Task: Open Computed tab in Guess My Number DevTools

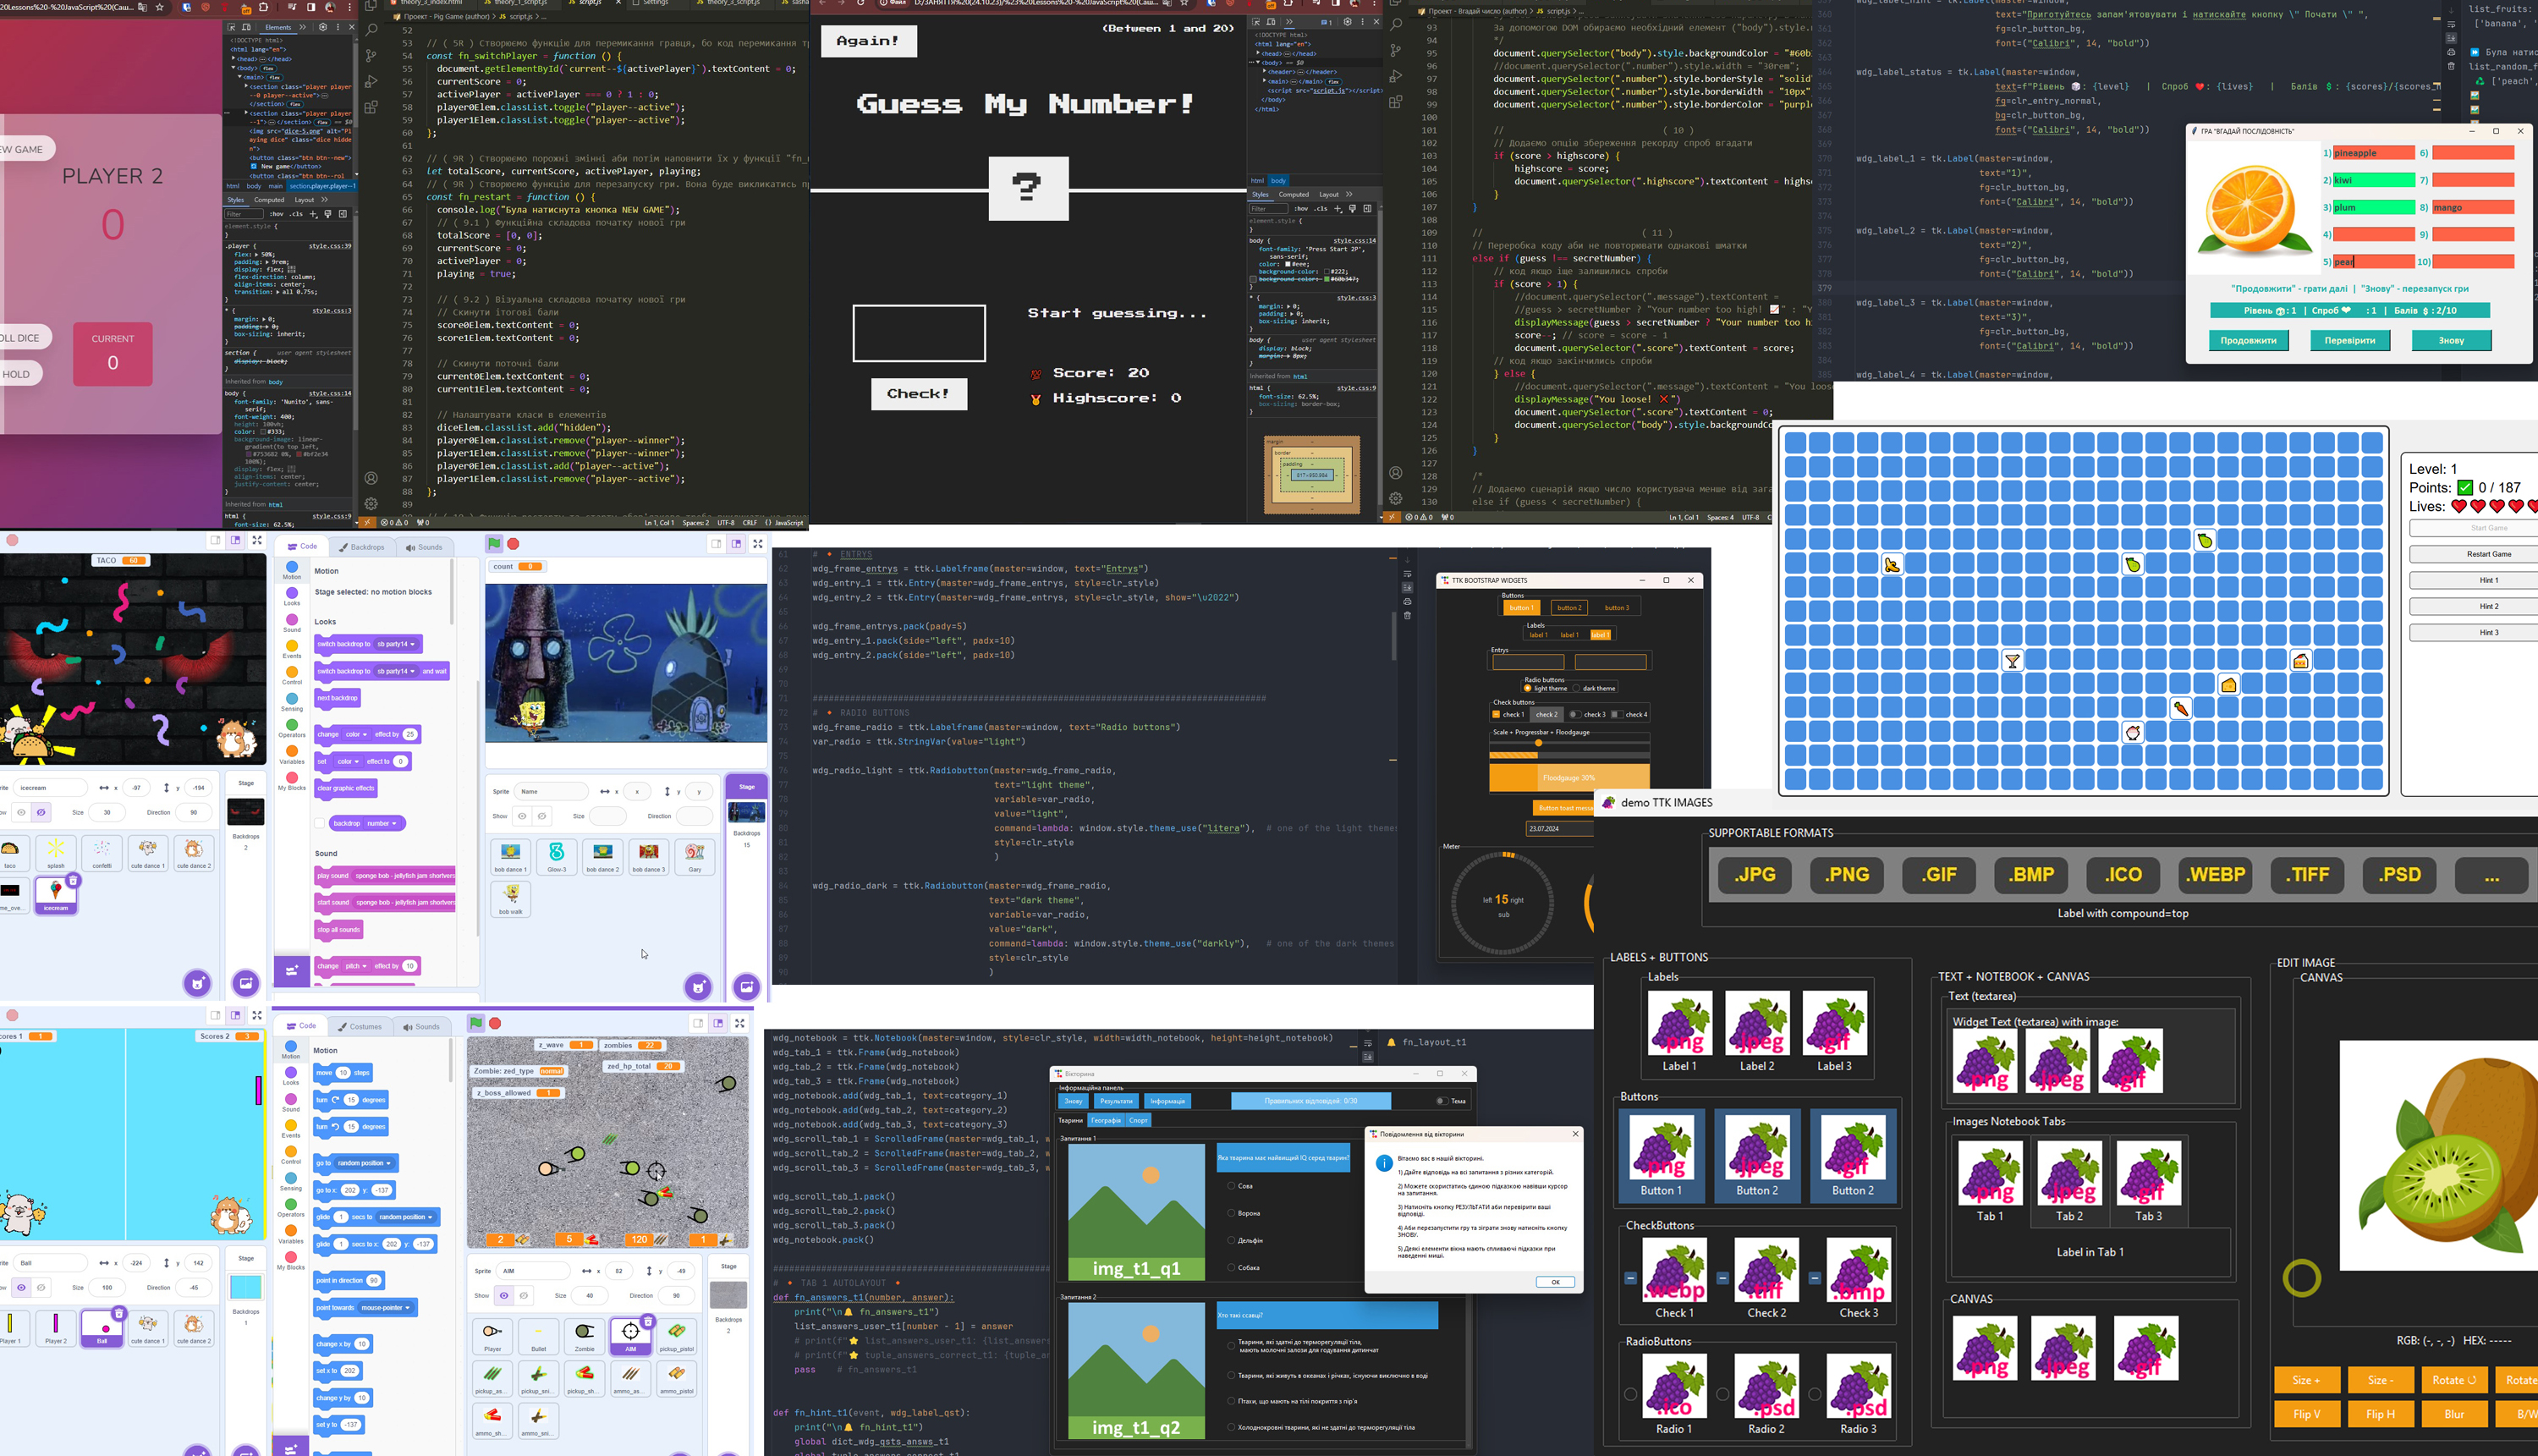Action: (x=1294, y=195)
